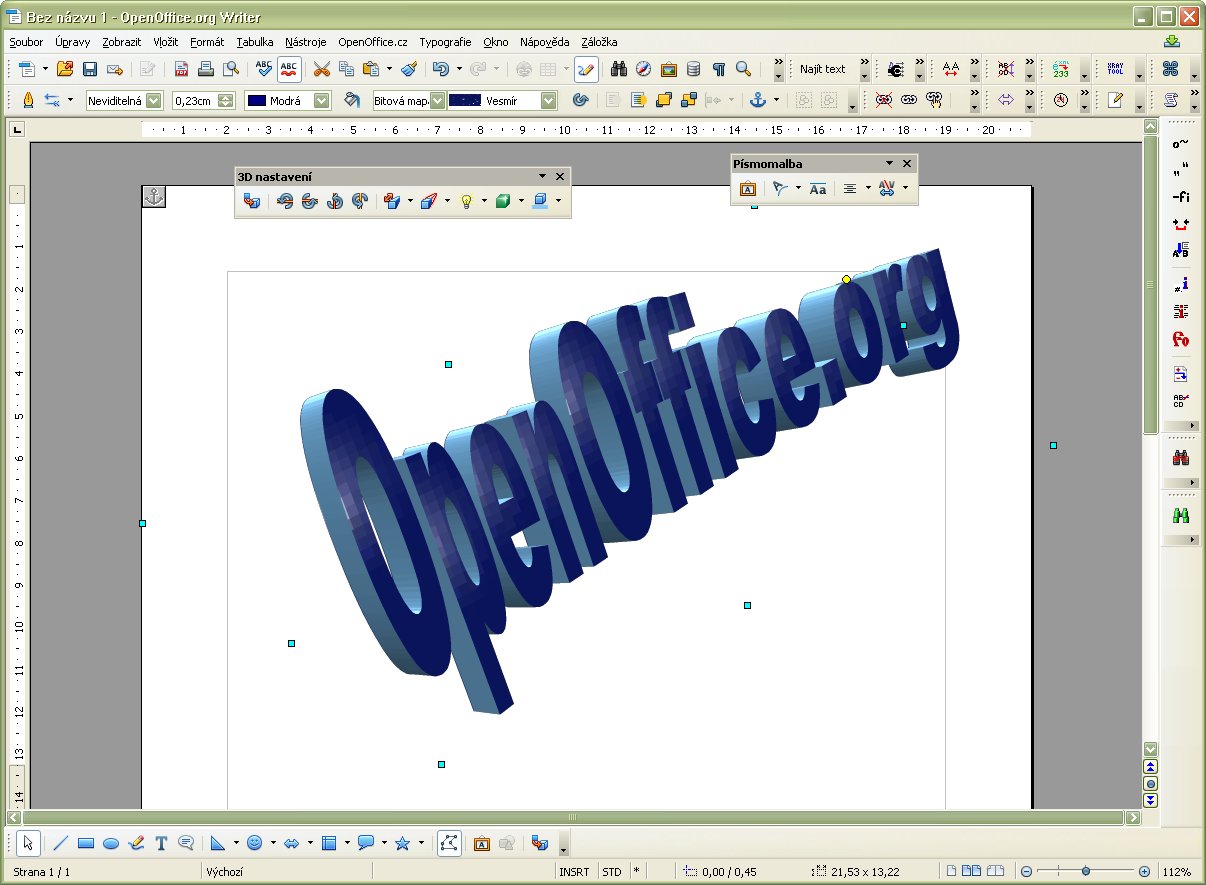The height and width of the screenshot is (885, 1206).
Task: Open the fill type Bitová mapa dropdown
Action: click(437, 100)
